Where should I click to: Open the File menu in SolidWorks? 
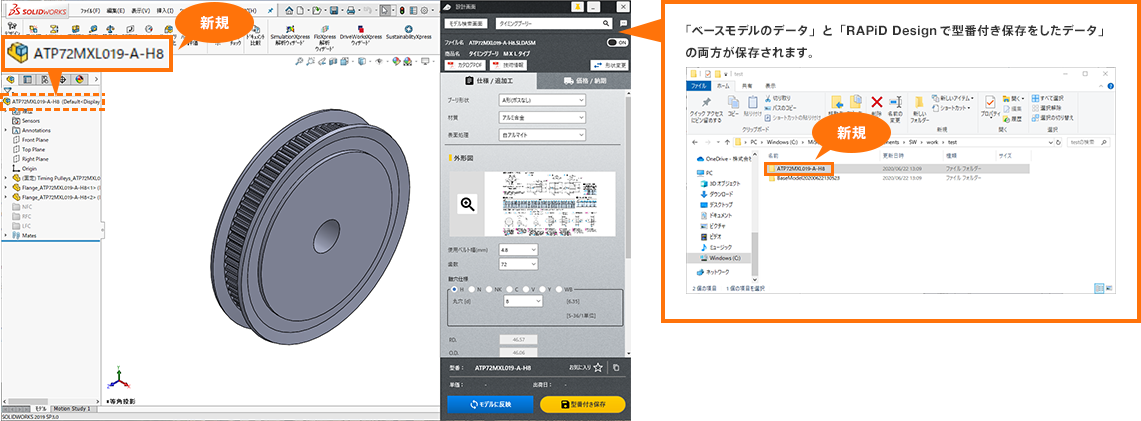click(x=90, y=12)
